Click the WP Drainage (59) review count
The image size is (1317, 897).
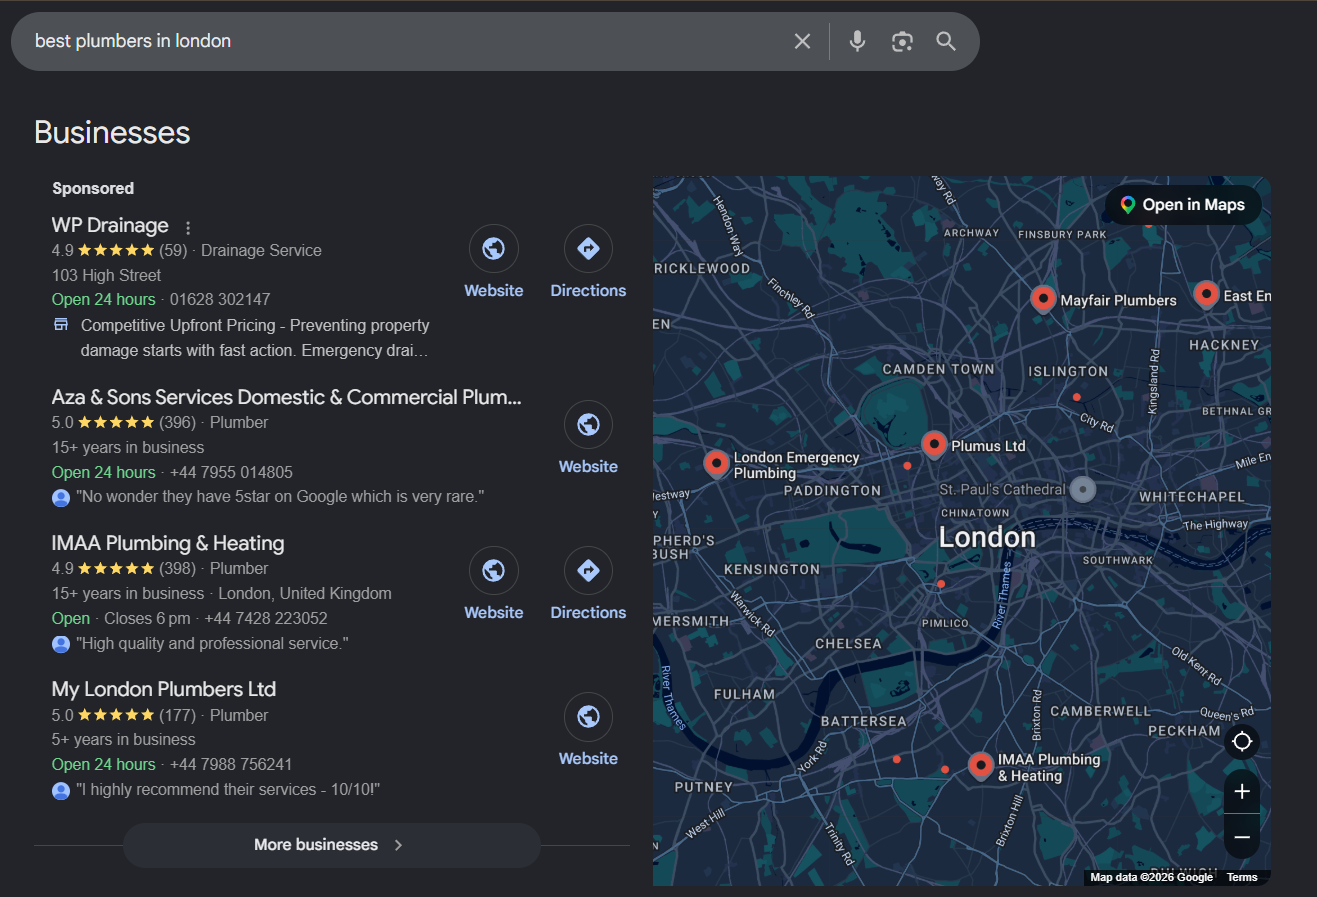click(x=173, y=251)
